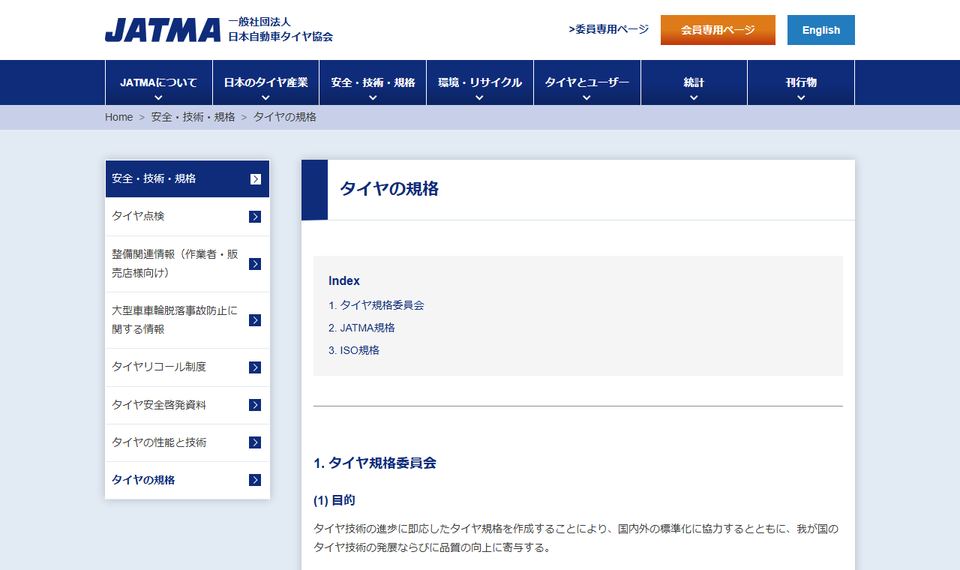
Task: Click the 1. タイヤ規格委員会 section heading
Action: pyautogui.click(x=375, y=463)
